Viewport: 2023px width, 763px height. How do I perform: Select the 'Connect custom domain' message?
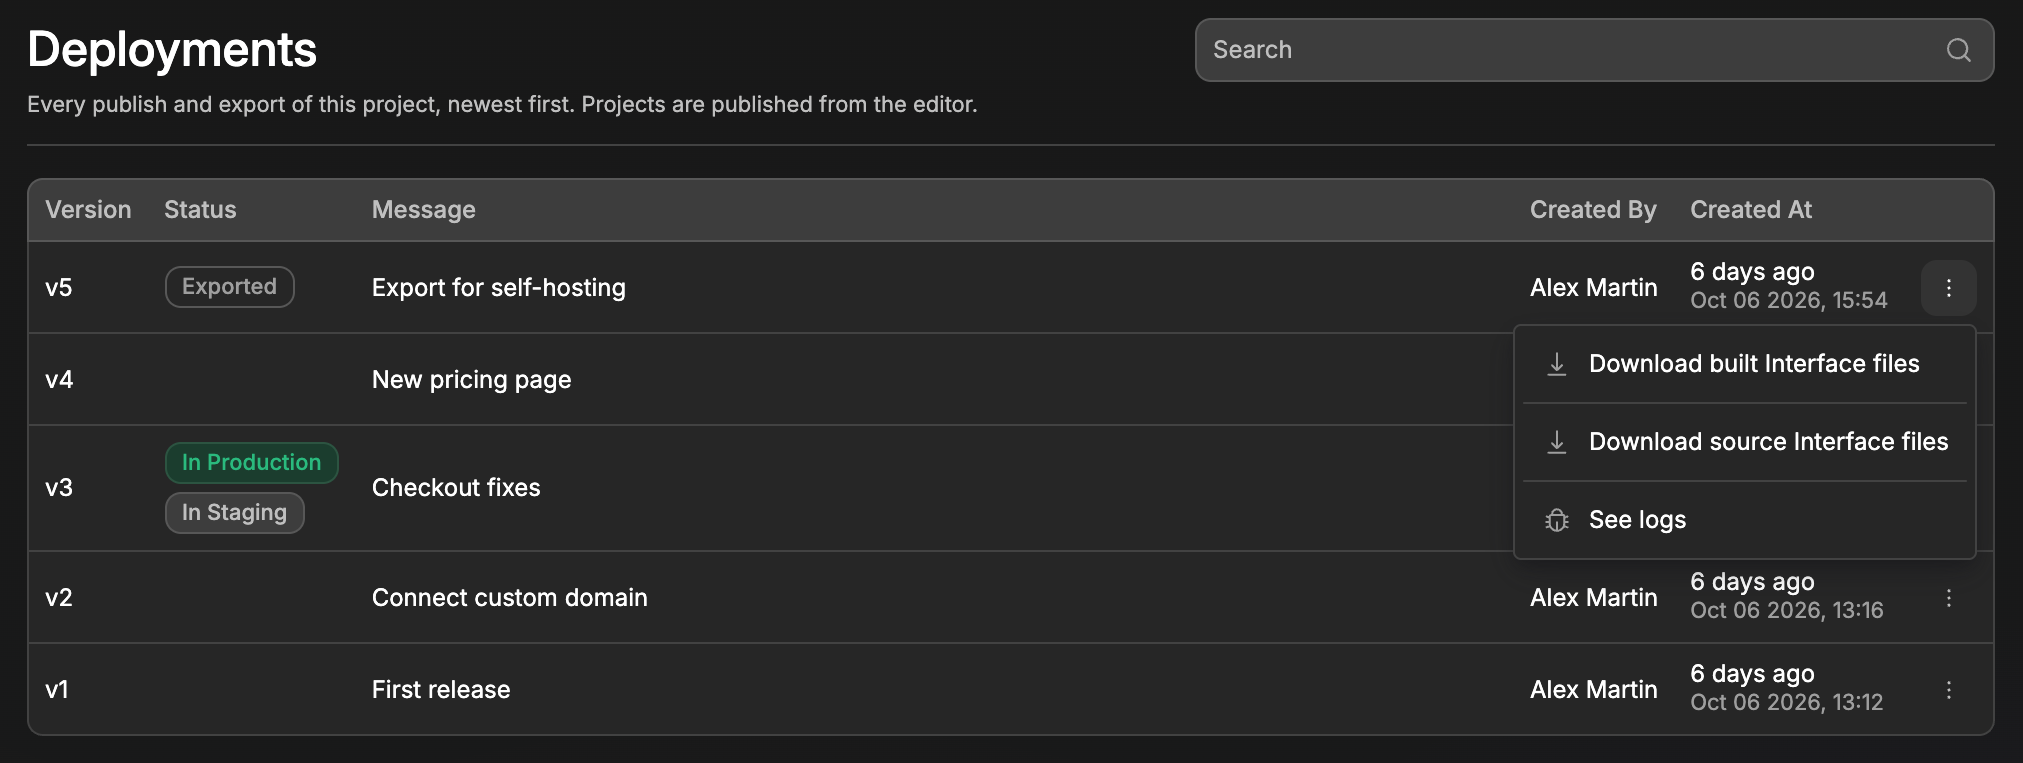(510, 598)
